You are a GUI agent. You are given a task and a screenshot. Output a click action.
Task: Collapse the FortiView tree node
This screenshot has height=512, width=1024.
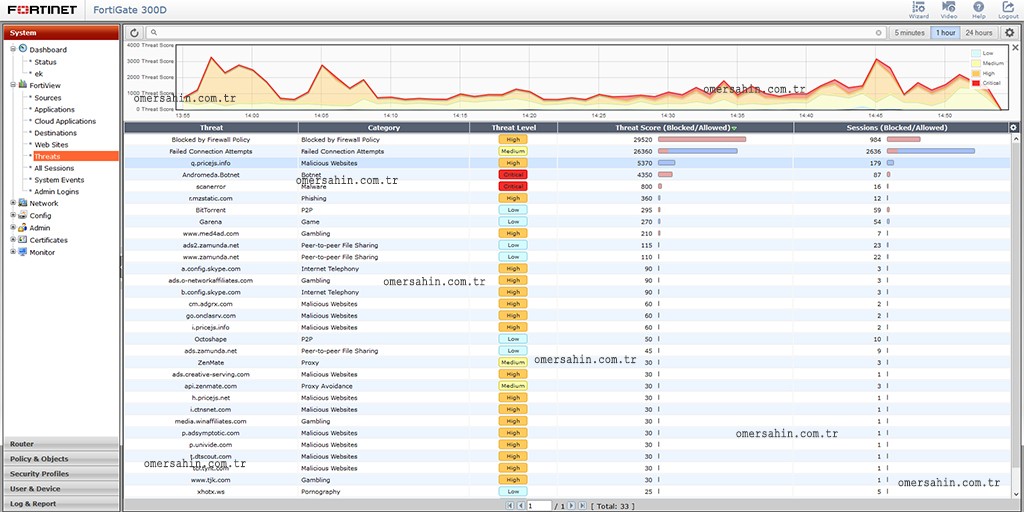click(13, 85)
